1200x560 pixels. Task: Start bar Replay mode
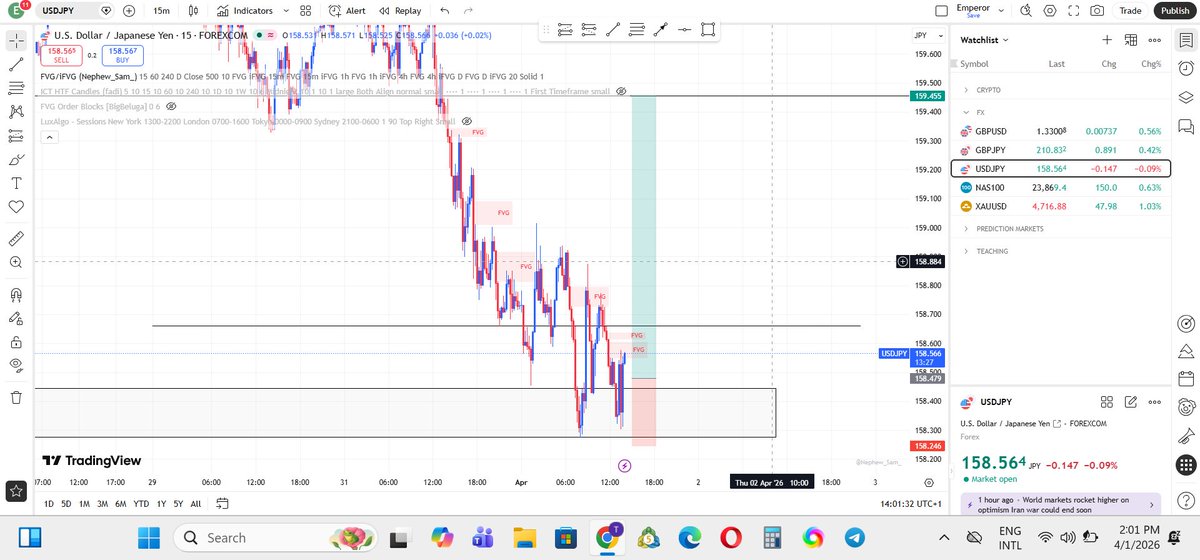pyautogui.click(x=399, y=11)
